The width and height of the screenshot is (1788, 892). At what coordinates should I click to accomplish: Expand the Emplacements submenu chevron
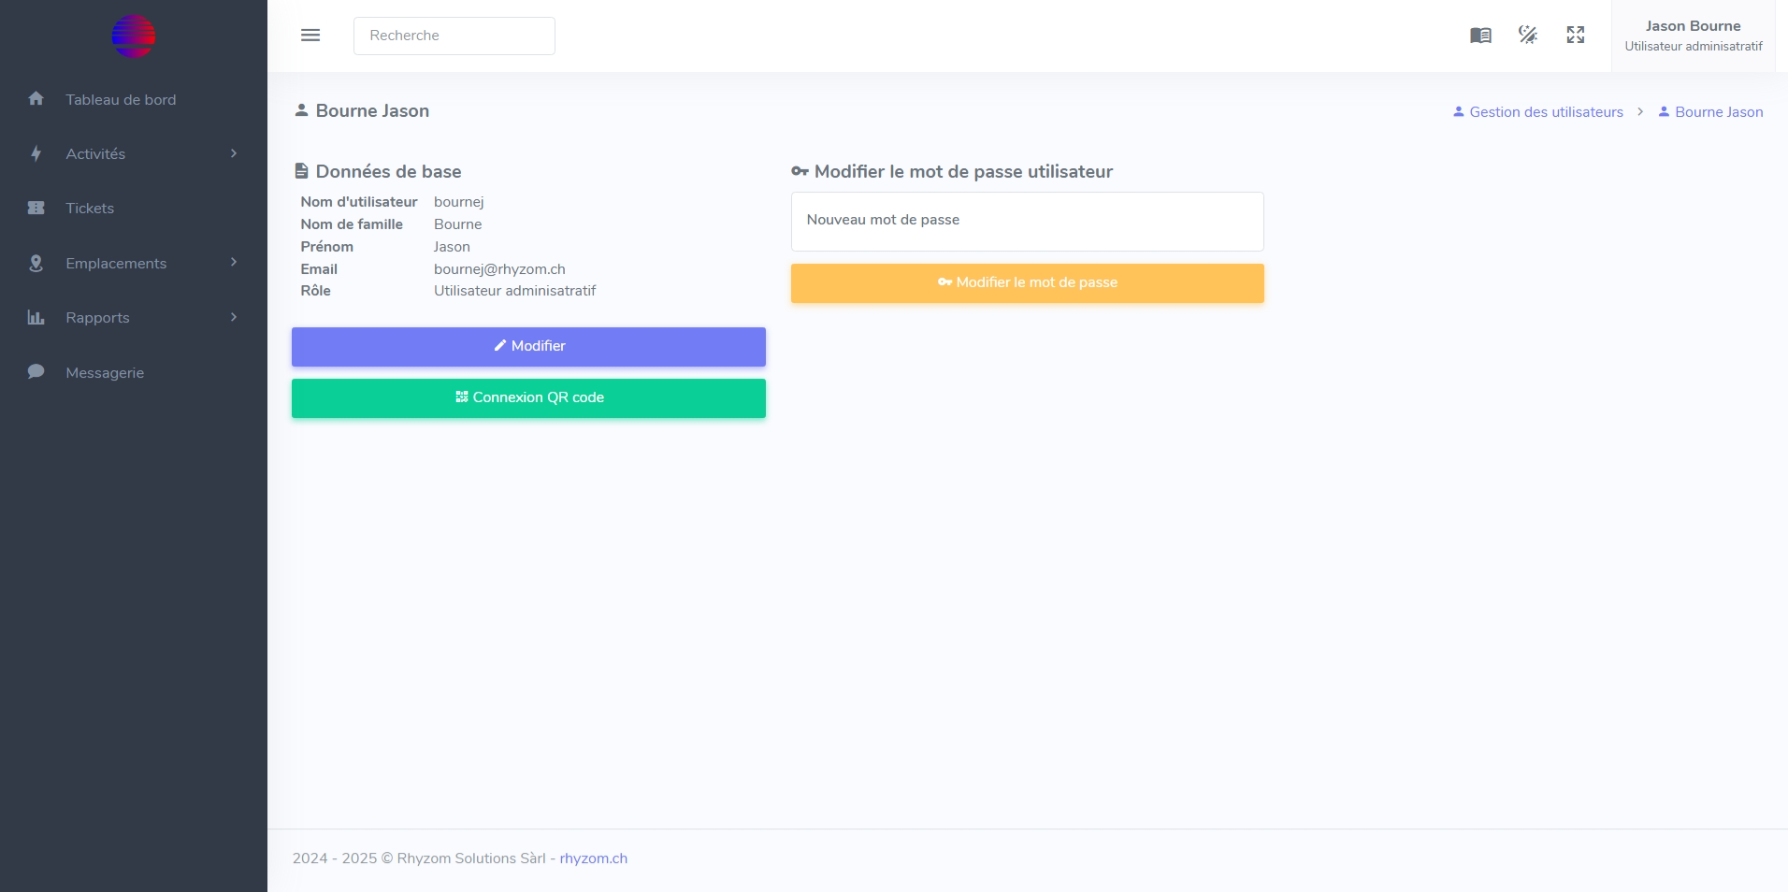click(234, 262)
